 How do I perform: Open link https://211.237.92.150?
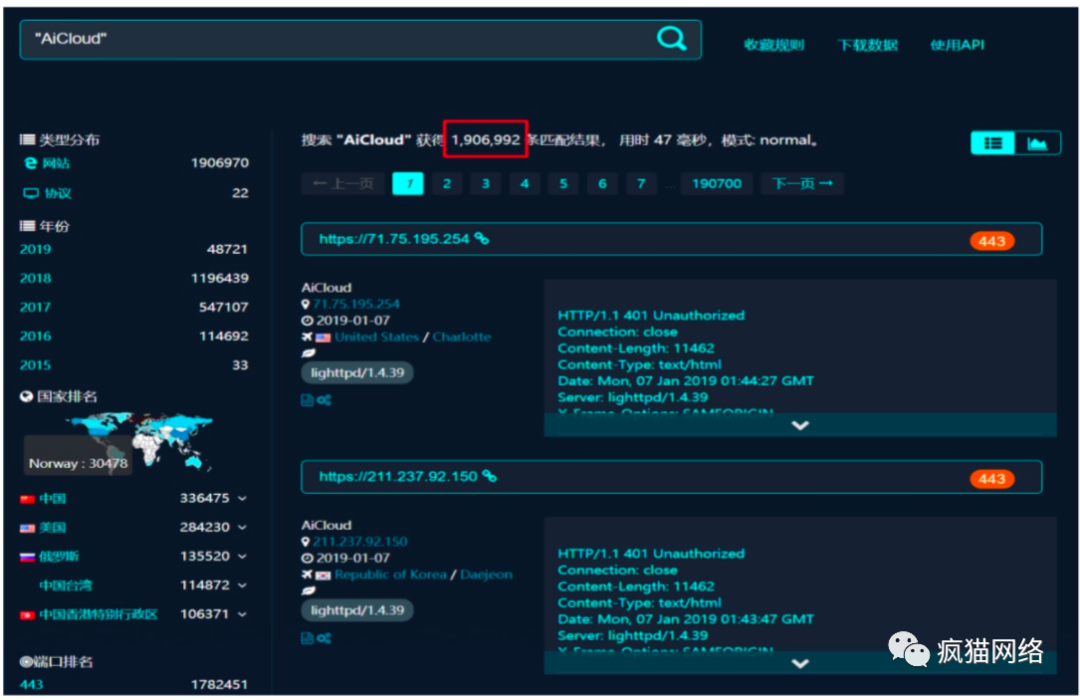[397, 477]
